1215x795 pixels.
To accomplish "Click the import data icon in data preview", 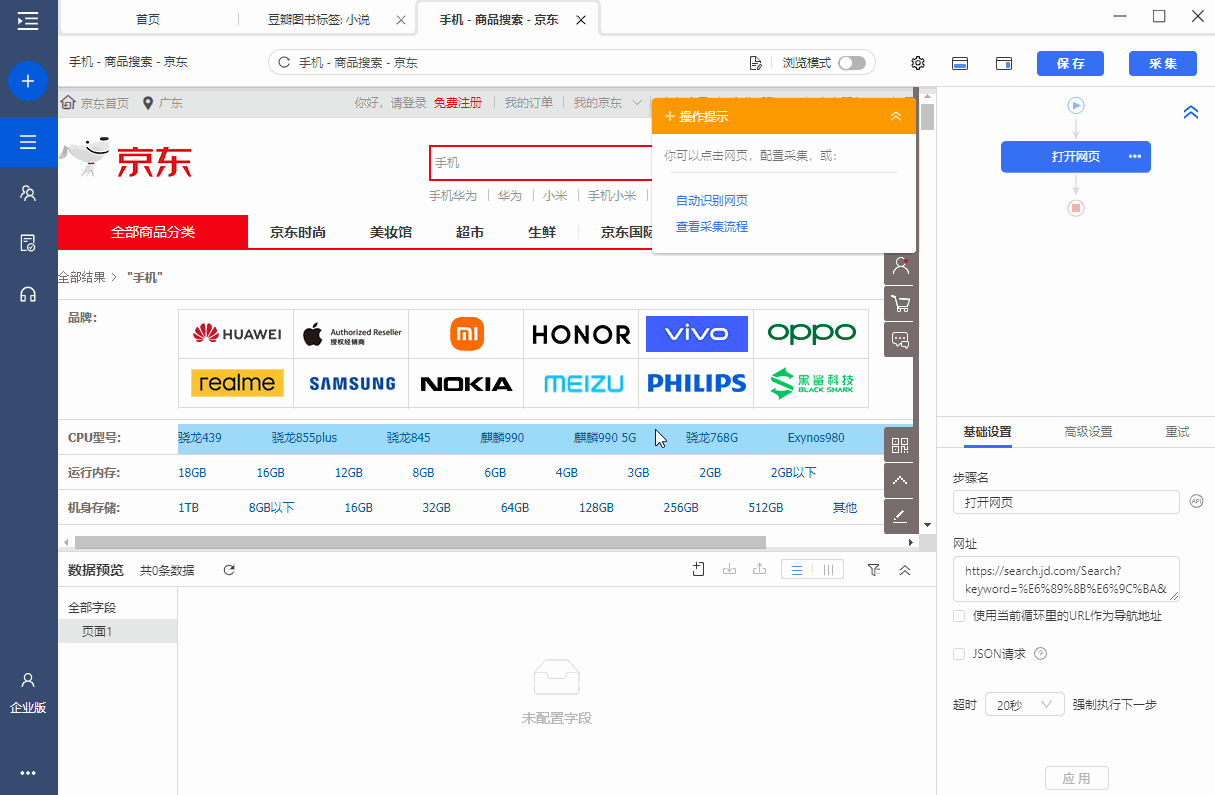I will coord(729,570).
